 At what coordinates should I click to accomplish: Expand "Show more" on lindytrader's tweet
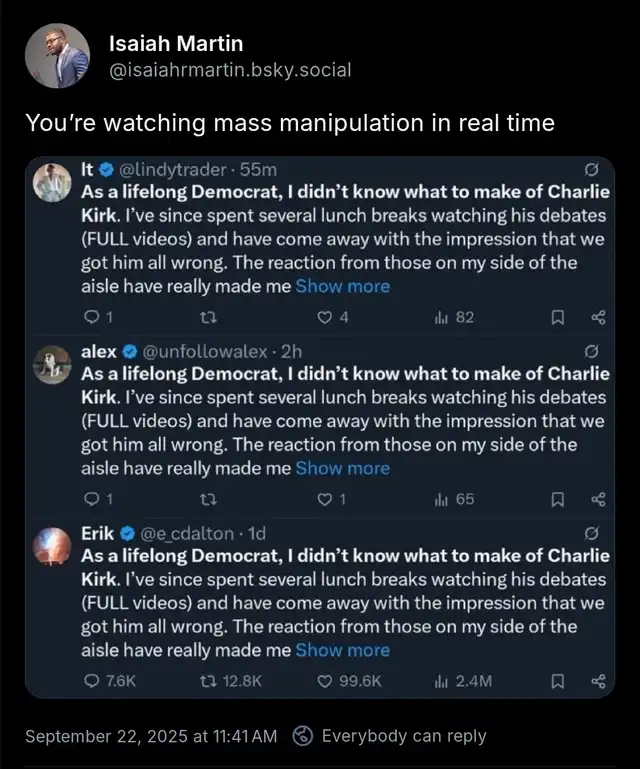pos(343,286)
